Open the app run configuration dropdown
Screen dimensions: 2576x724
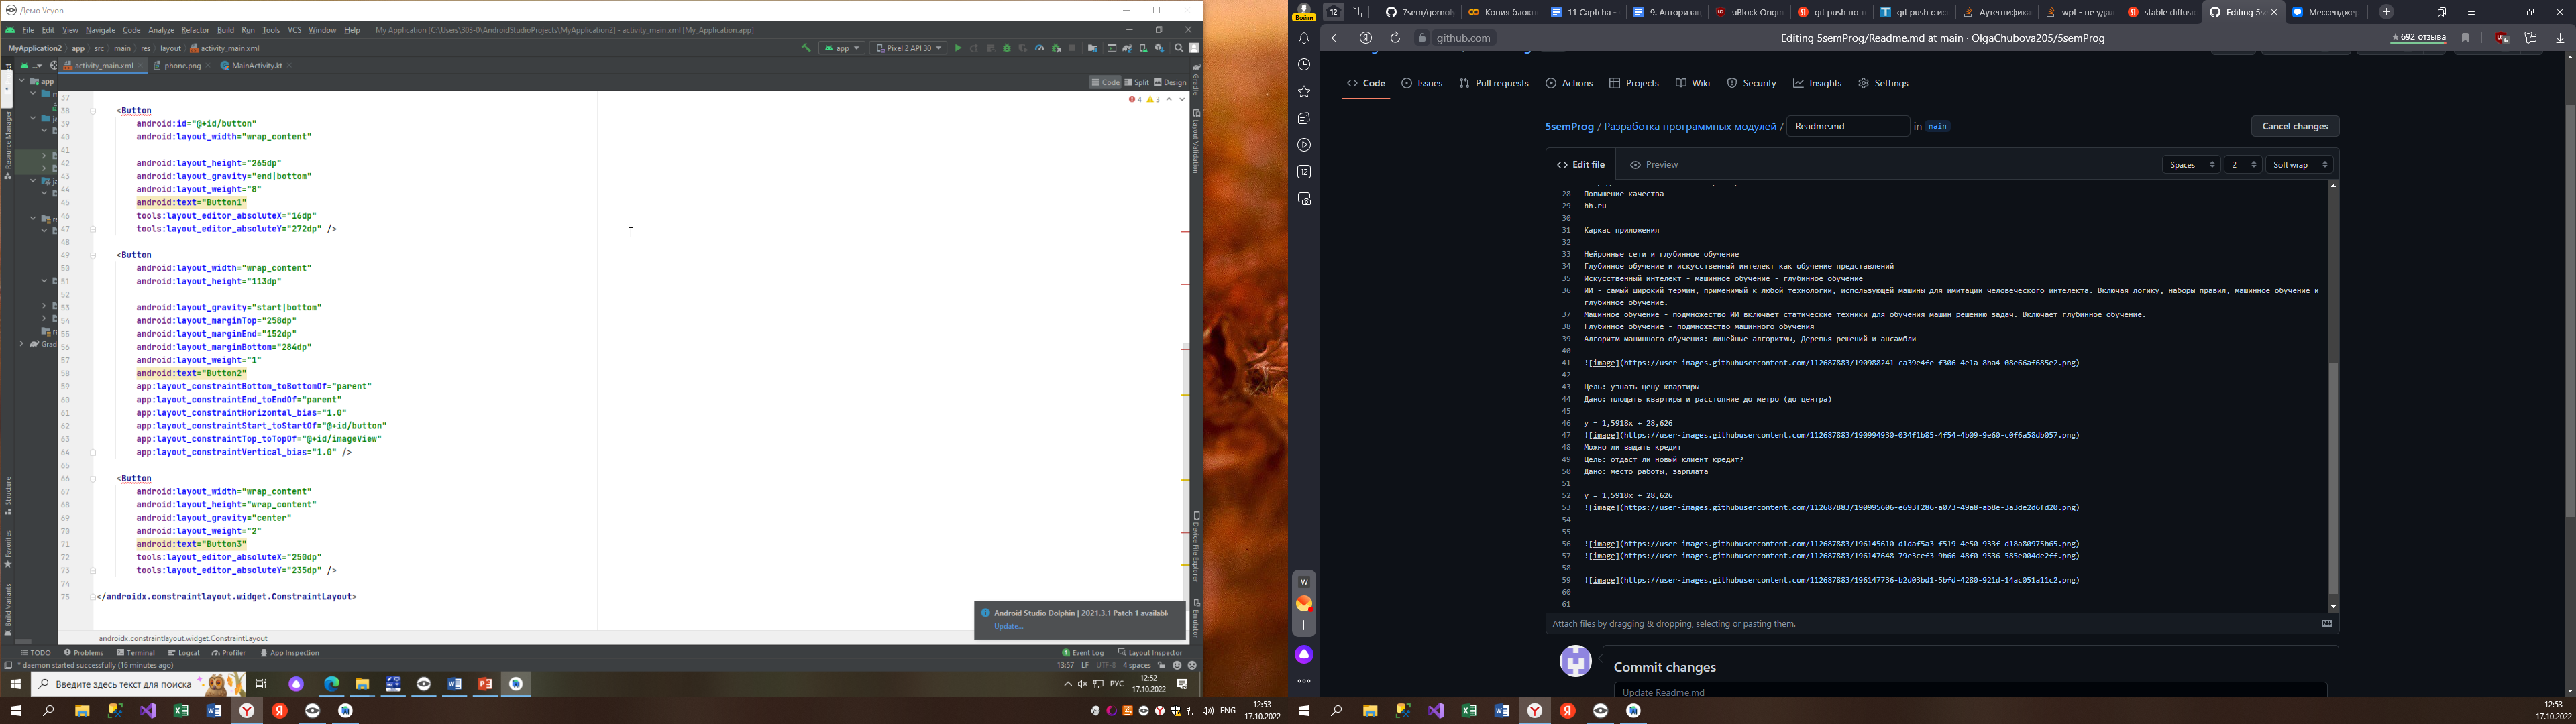tap(842, 48)
